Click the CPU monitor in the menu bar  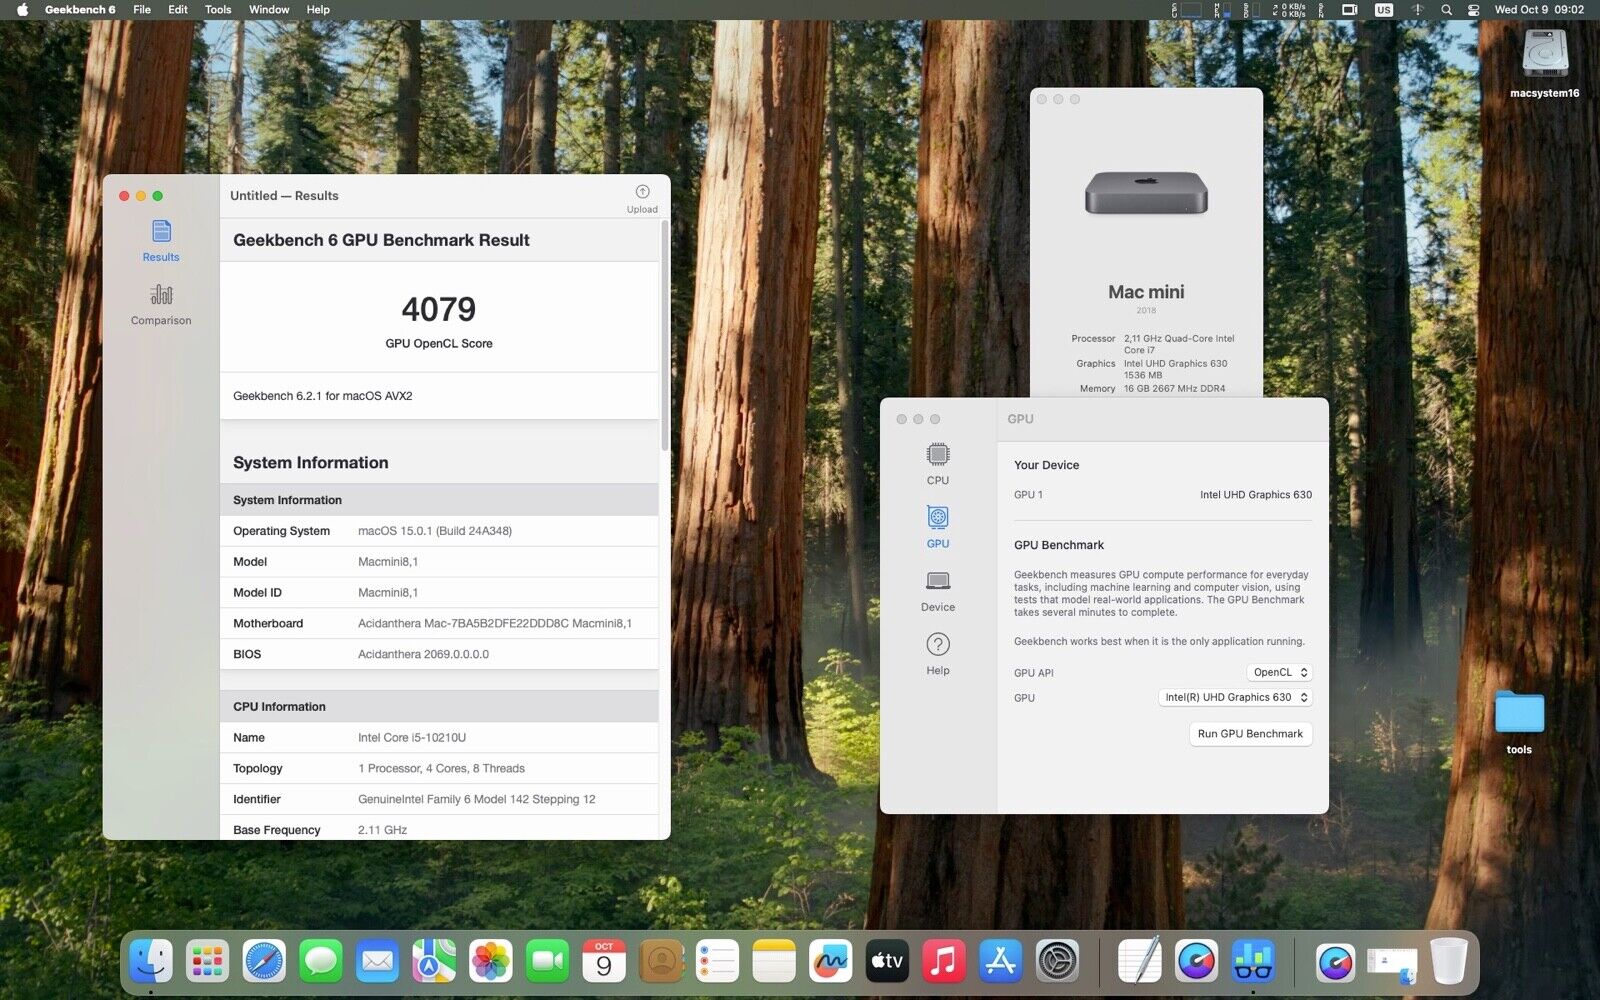pyautogui.click(x=1187, y=10)
